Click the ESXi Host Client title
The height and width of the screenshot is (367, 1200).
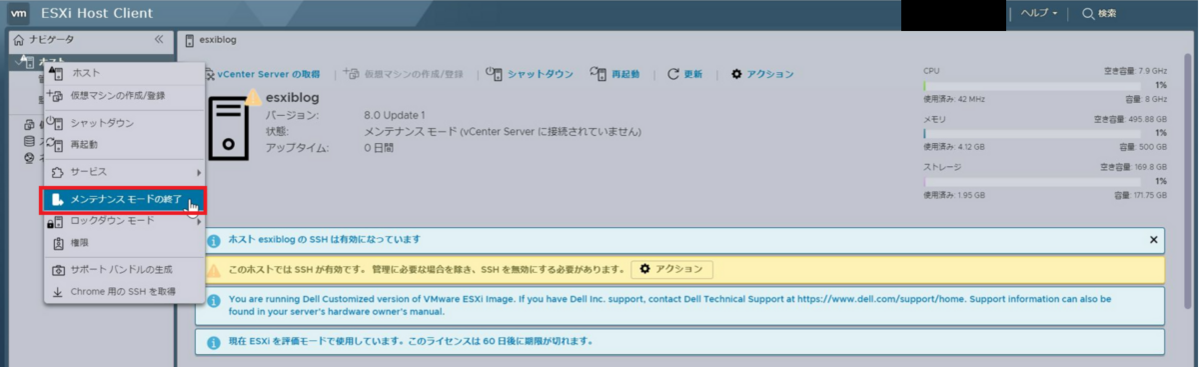click(97, 14)
